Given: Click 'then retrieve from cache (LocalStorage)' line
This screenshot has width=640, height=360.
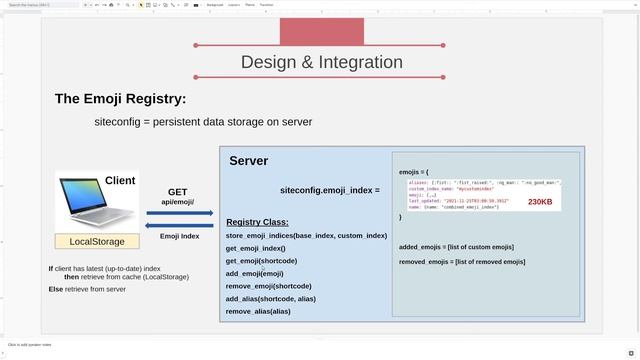Looking at the screenshot, I should coord(127,277).
